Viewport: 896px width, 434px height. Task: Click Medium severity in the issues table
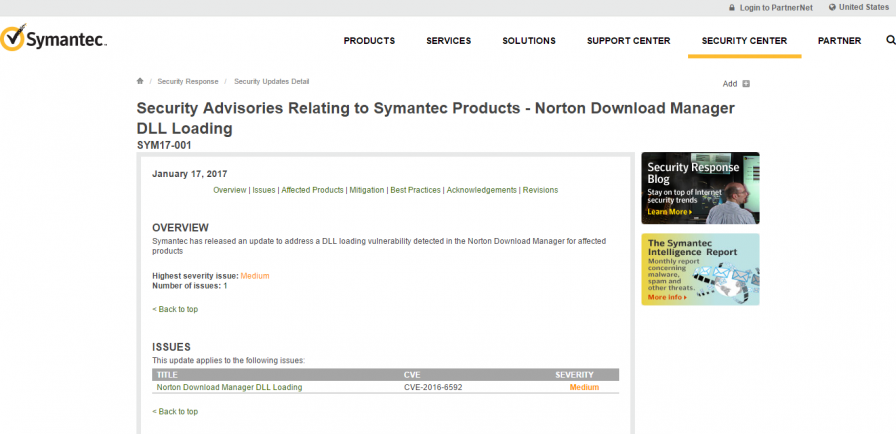584,387
